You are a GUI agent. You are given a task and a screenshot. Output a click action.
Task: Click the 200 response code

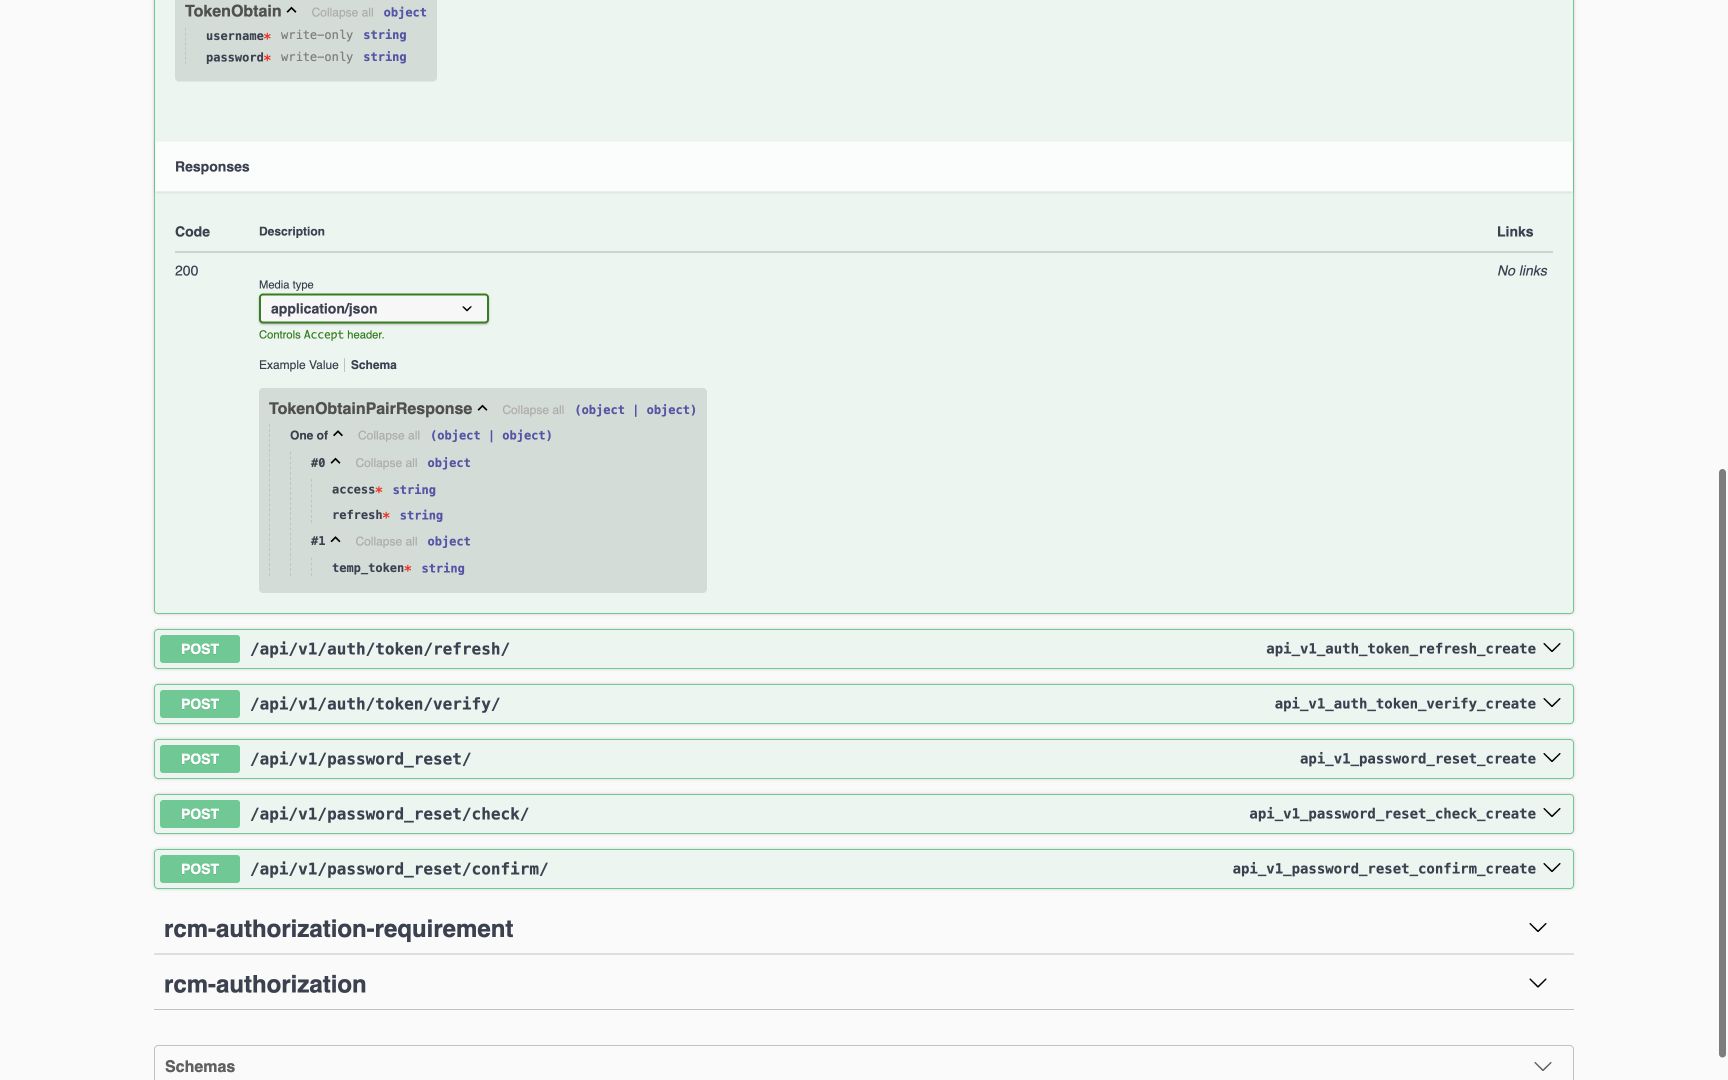(x=186, y=271)
